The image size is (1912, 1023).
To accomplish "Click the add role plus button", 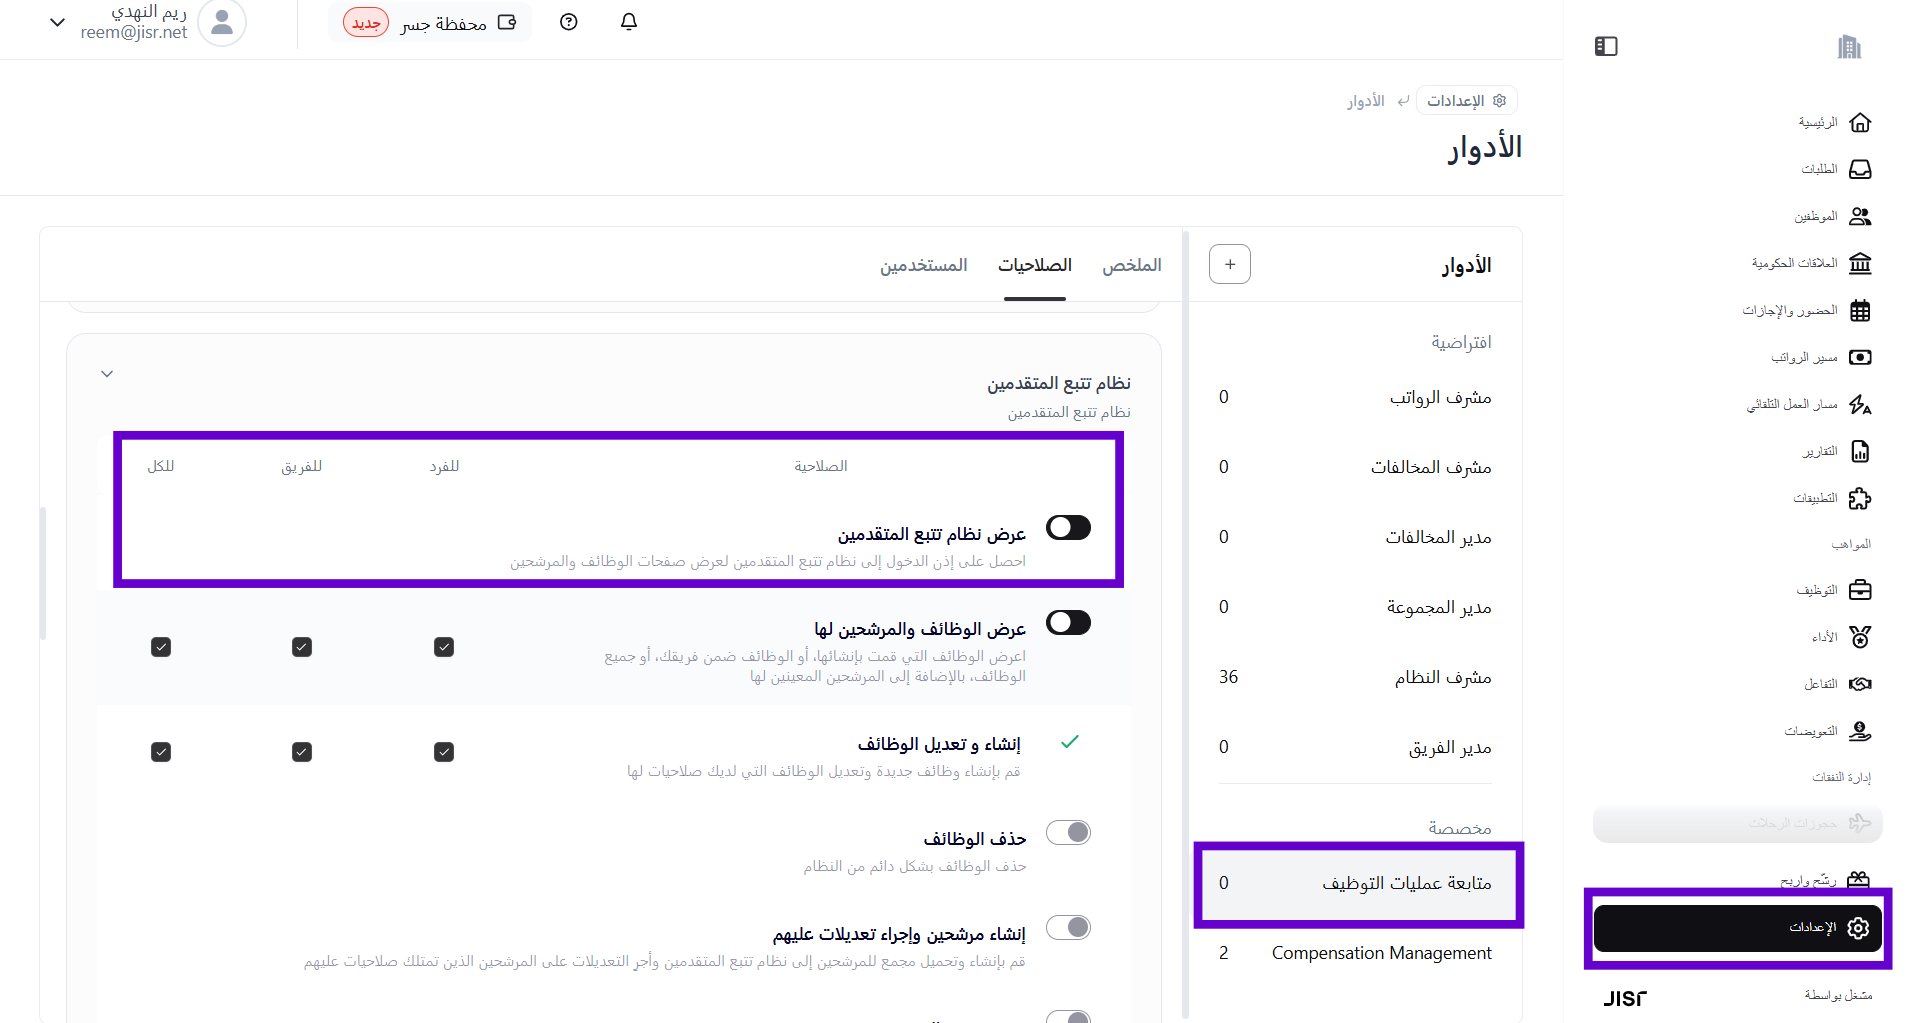I will click(x=1229, y=264).
